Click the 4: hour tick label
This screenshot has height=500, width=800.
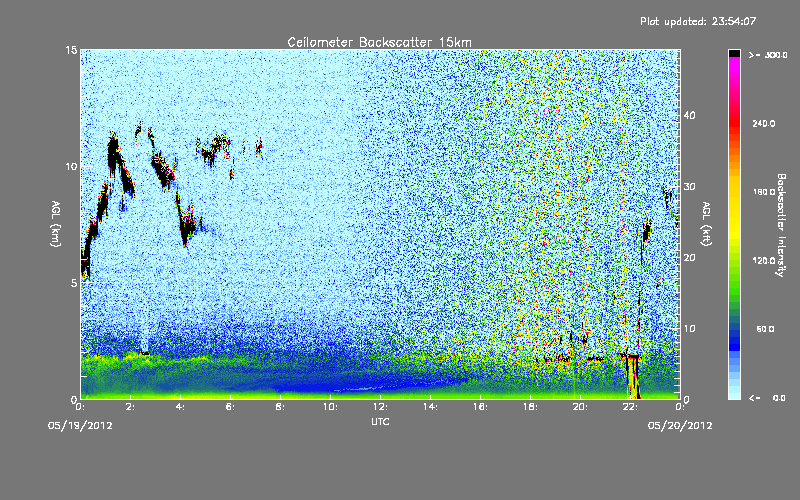click(180, 407)
